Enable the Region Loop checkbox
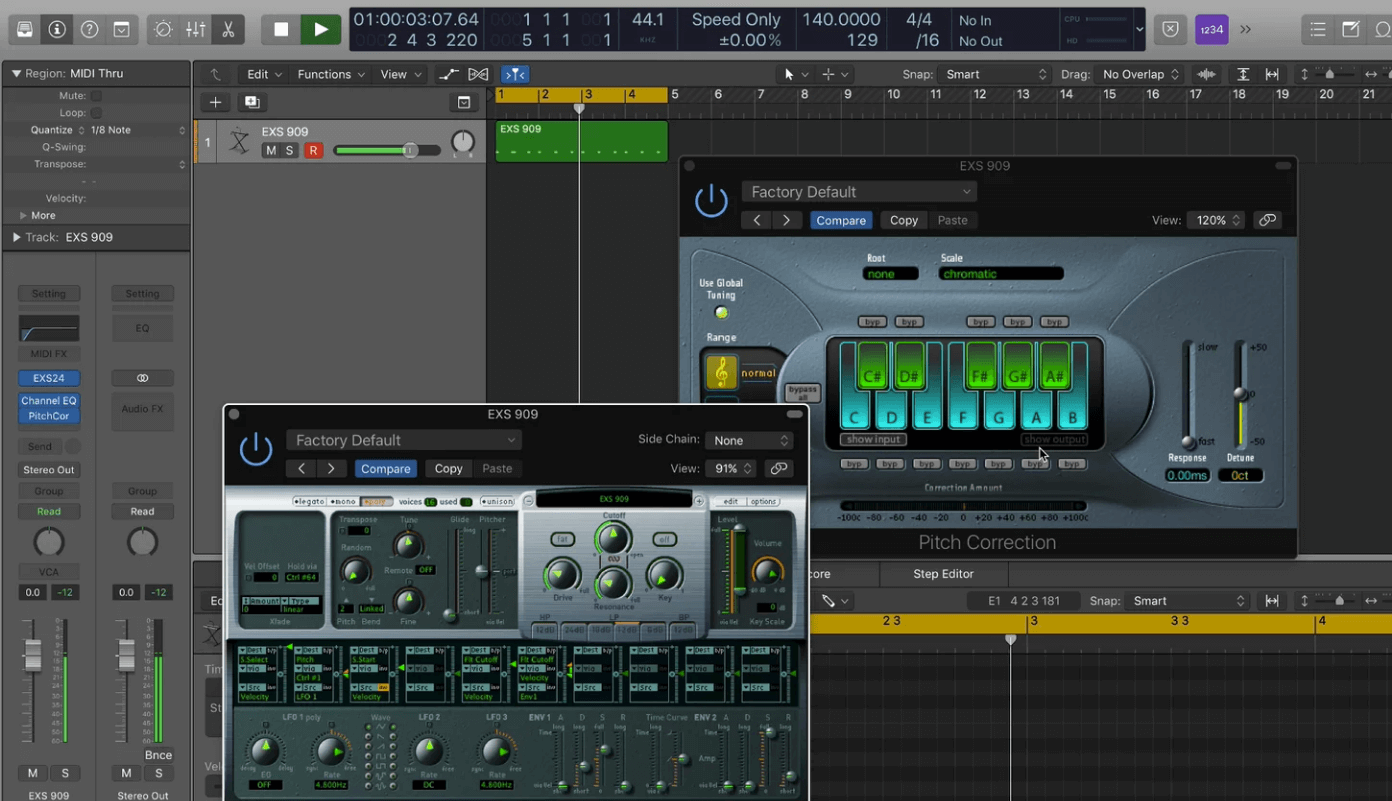This screenshot has height=801, width=1392. [x=96, y=113]
